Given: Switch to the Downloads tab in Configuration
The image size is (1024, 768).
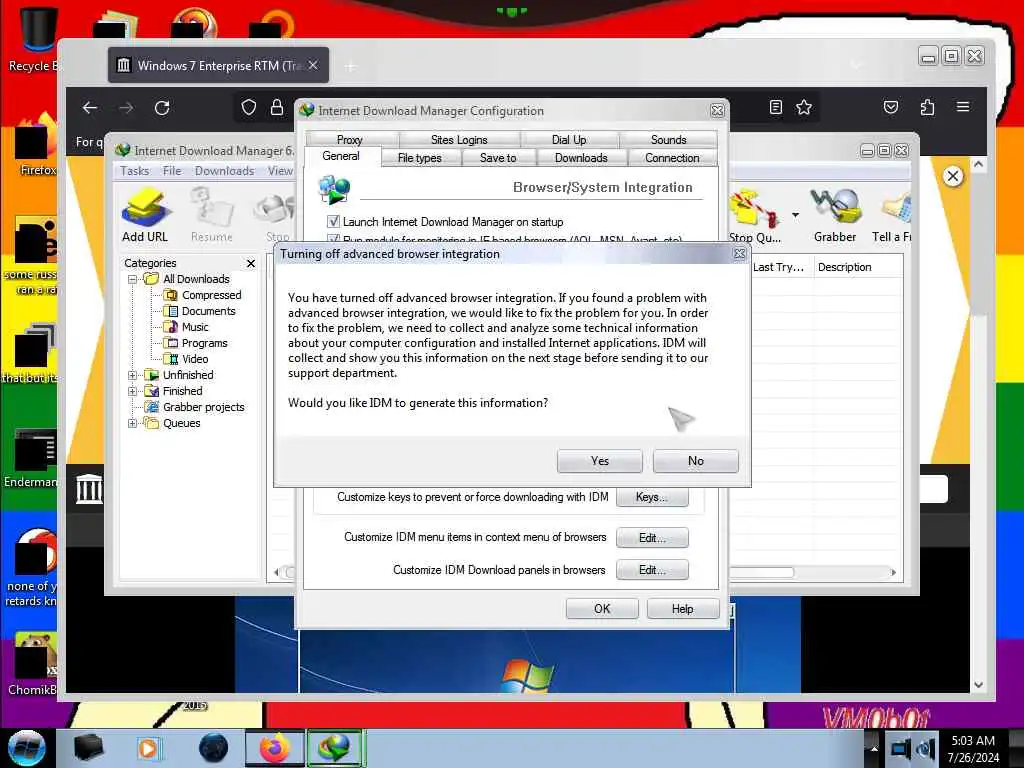Looking at the screenshot, I should pyautogui.click(x=581, y=158).
